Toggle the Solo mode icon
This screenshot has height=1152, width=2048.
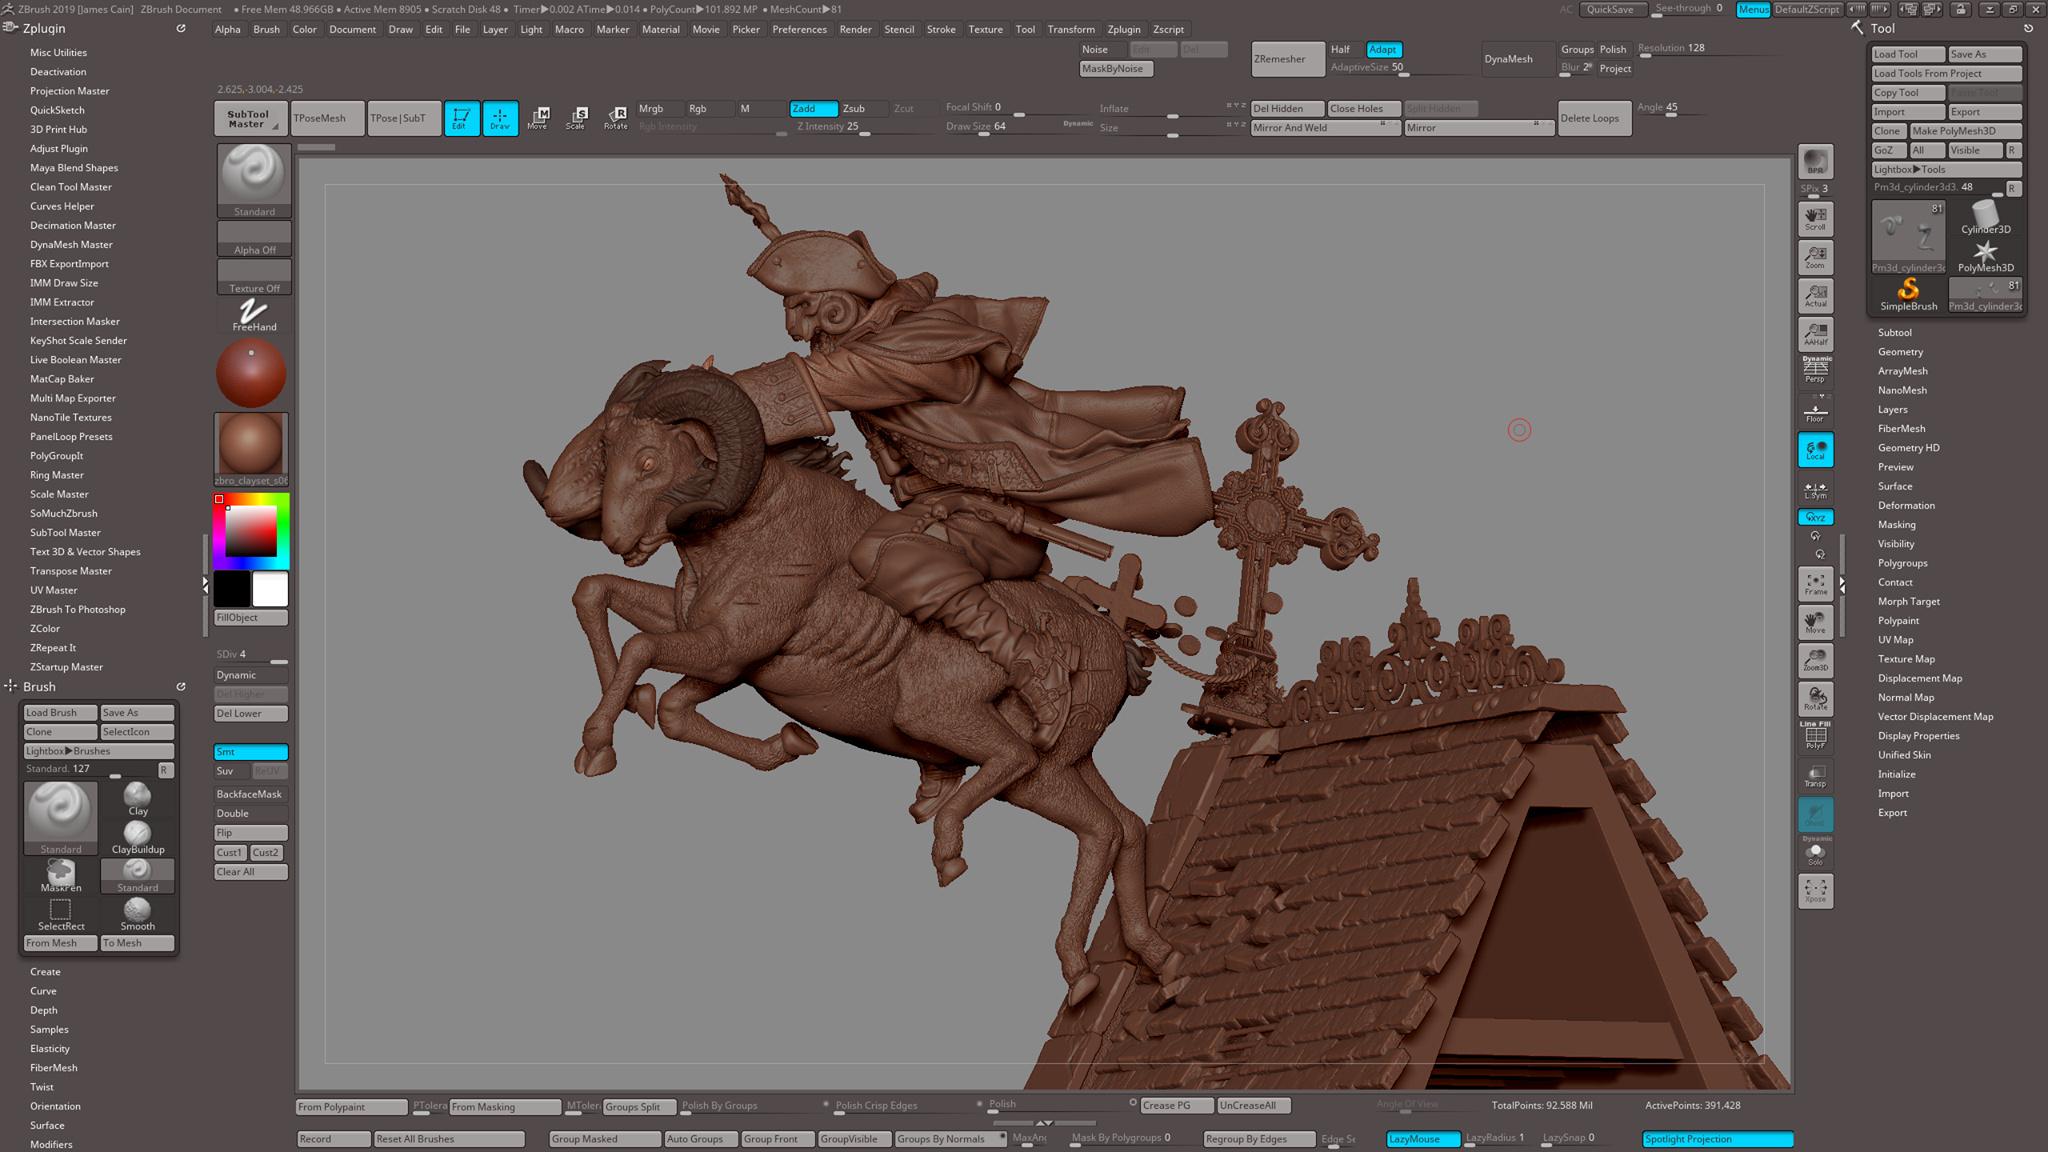(1815, 852)
